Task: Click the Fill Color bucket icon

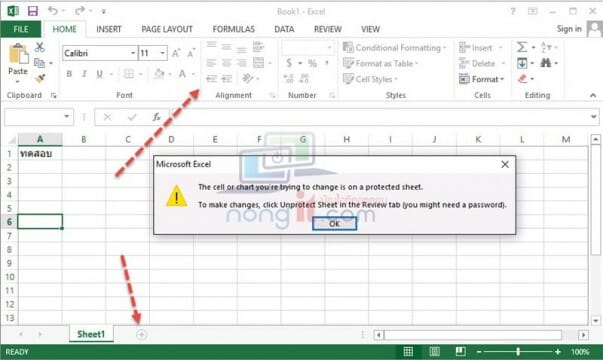Action: click(159, 74)
